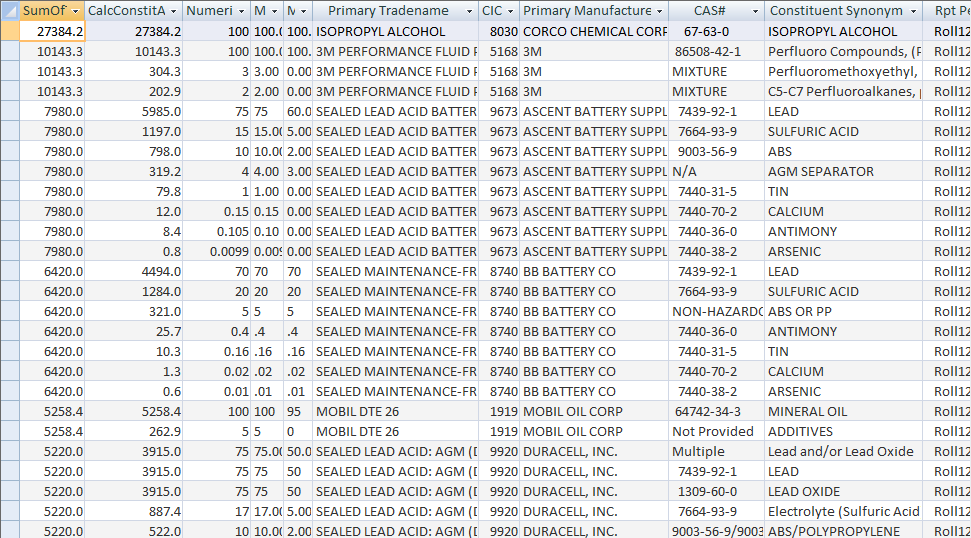Click the Numeri value 0.105
The height and width of the screenshot is (538, 971).
pos(217,232)
